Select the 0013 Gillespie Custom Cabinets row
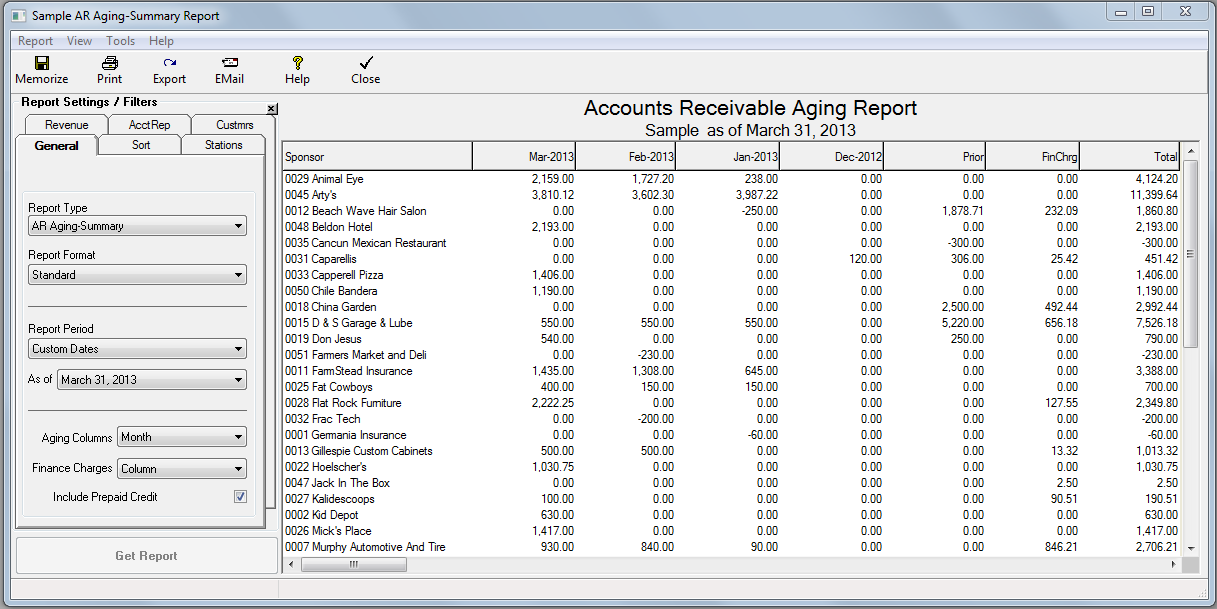Image resolution: width=1217 pixels, height=609 pixels. pyautogui.click(x=732, y=451)
